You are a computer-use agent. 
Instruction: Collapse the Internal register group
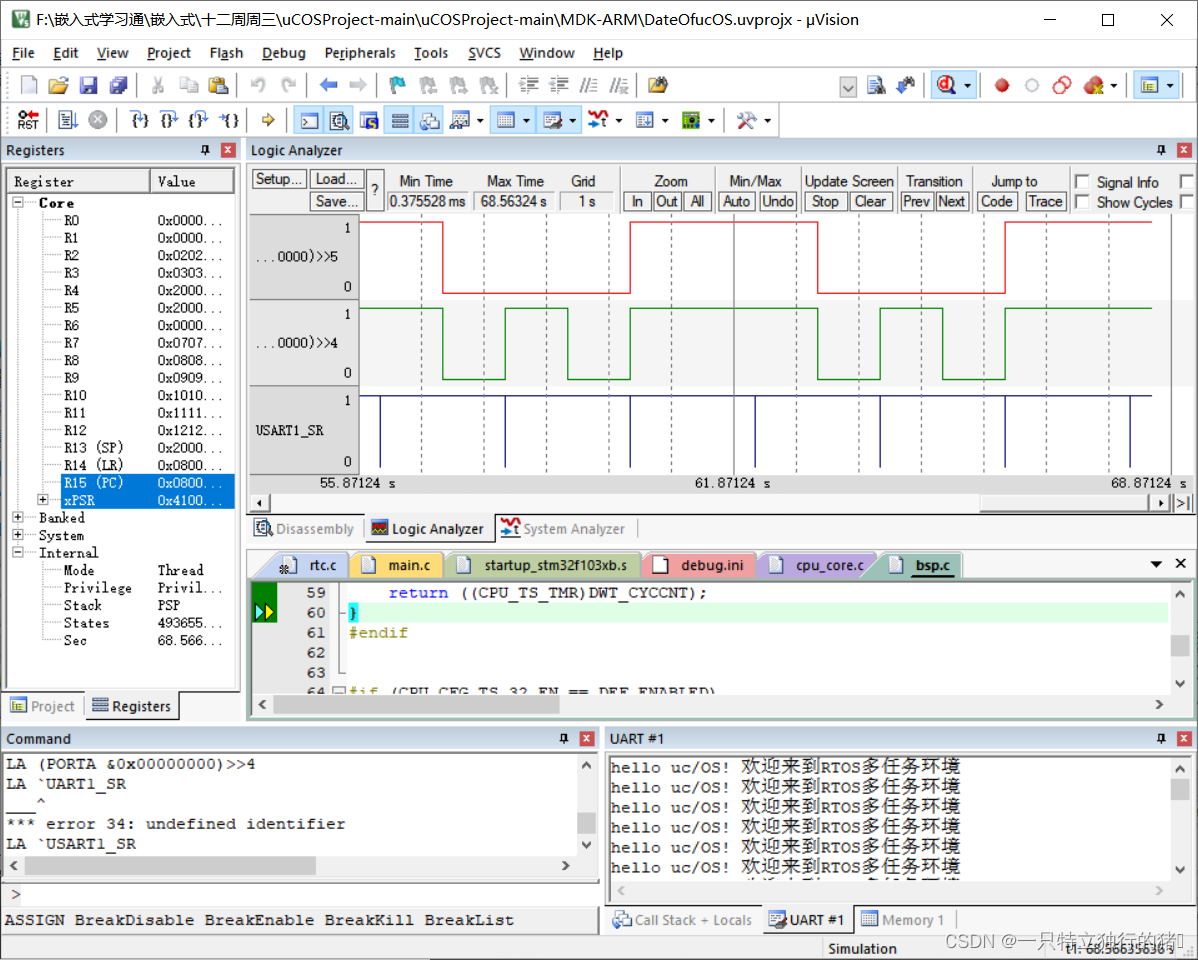tap(18, 553)
